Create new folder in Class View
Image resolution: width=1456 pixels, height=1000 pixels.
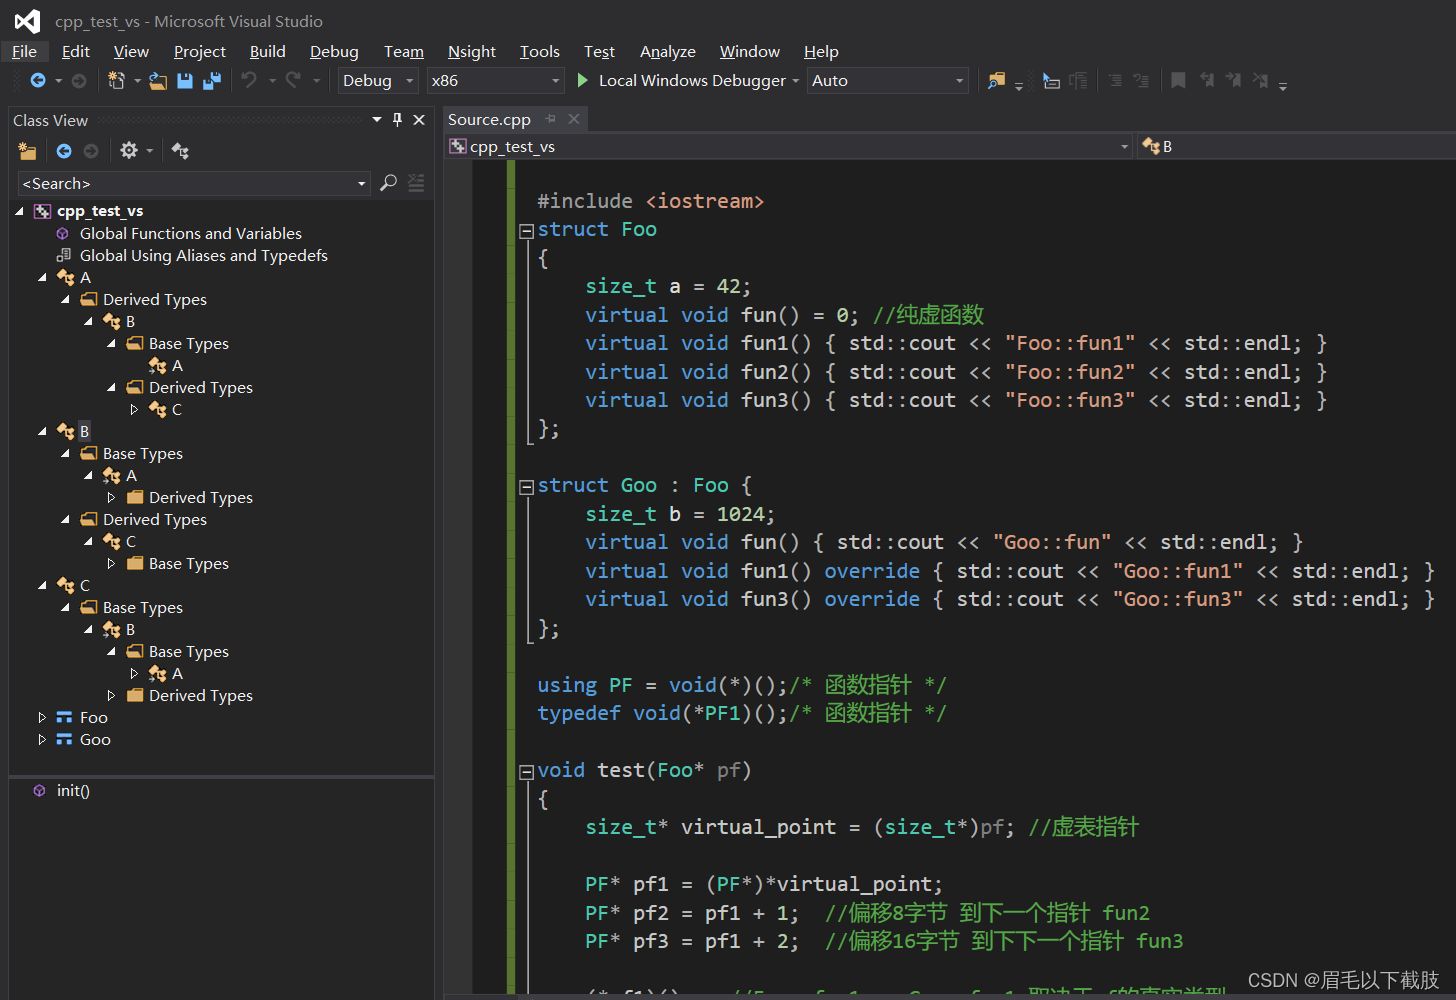pos(27,151)
